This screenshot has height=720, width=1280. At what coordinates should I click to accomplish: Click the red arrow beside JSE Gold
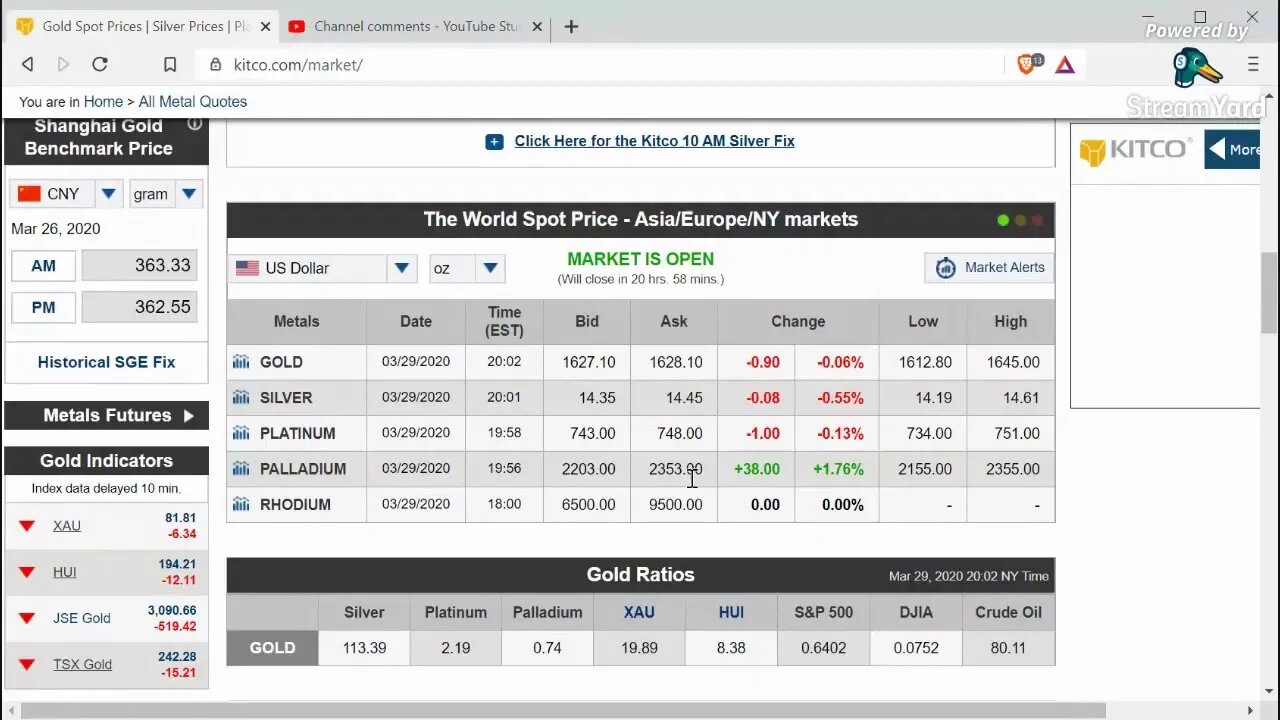27,618
